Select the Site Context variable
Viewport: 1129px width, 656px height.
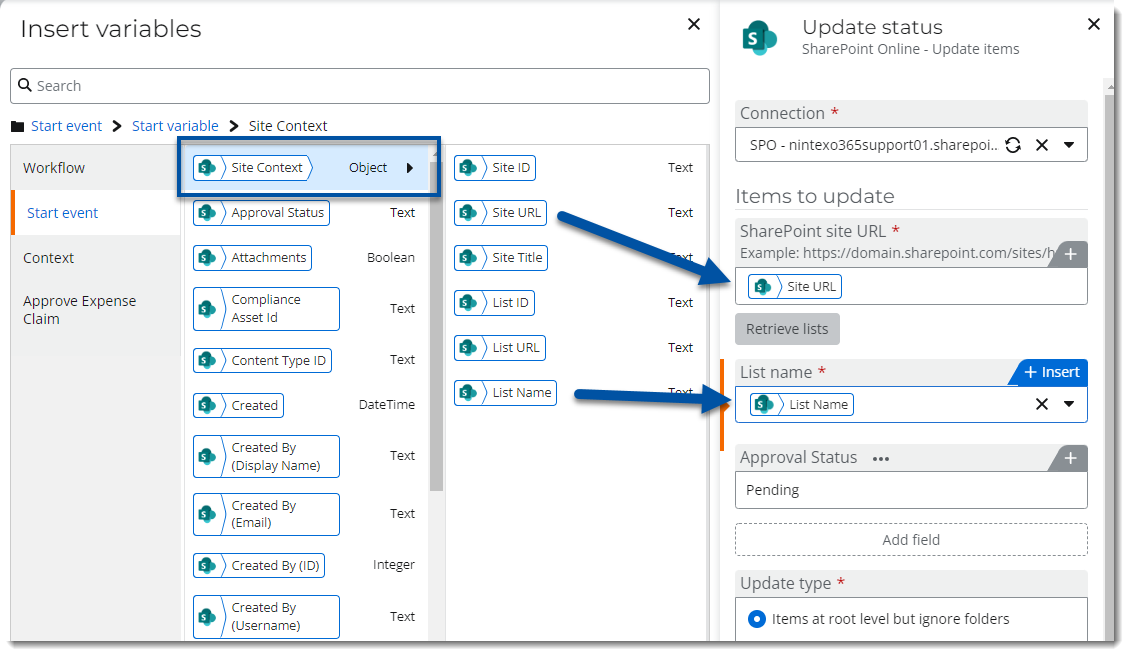(252, 168)
